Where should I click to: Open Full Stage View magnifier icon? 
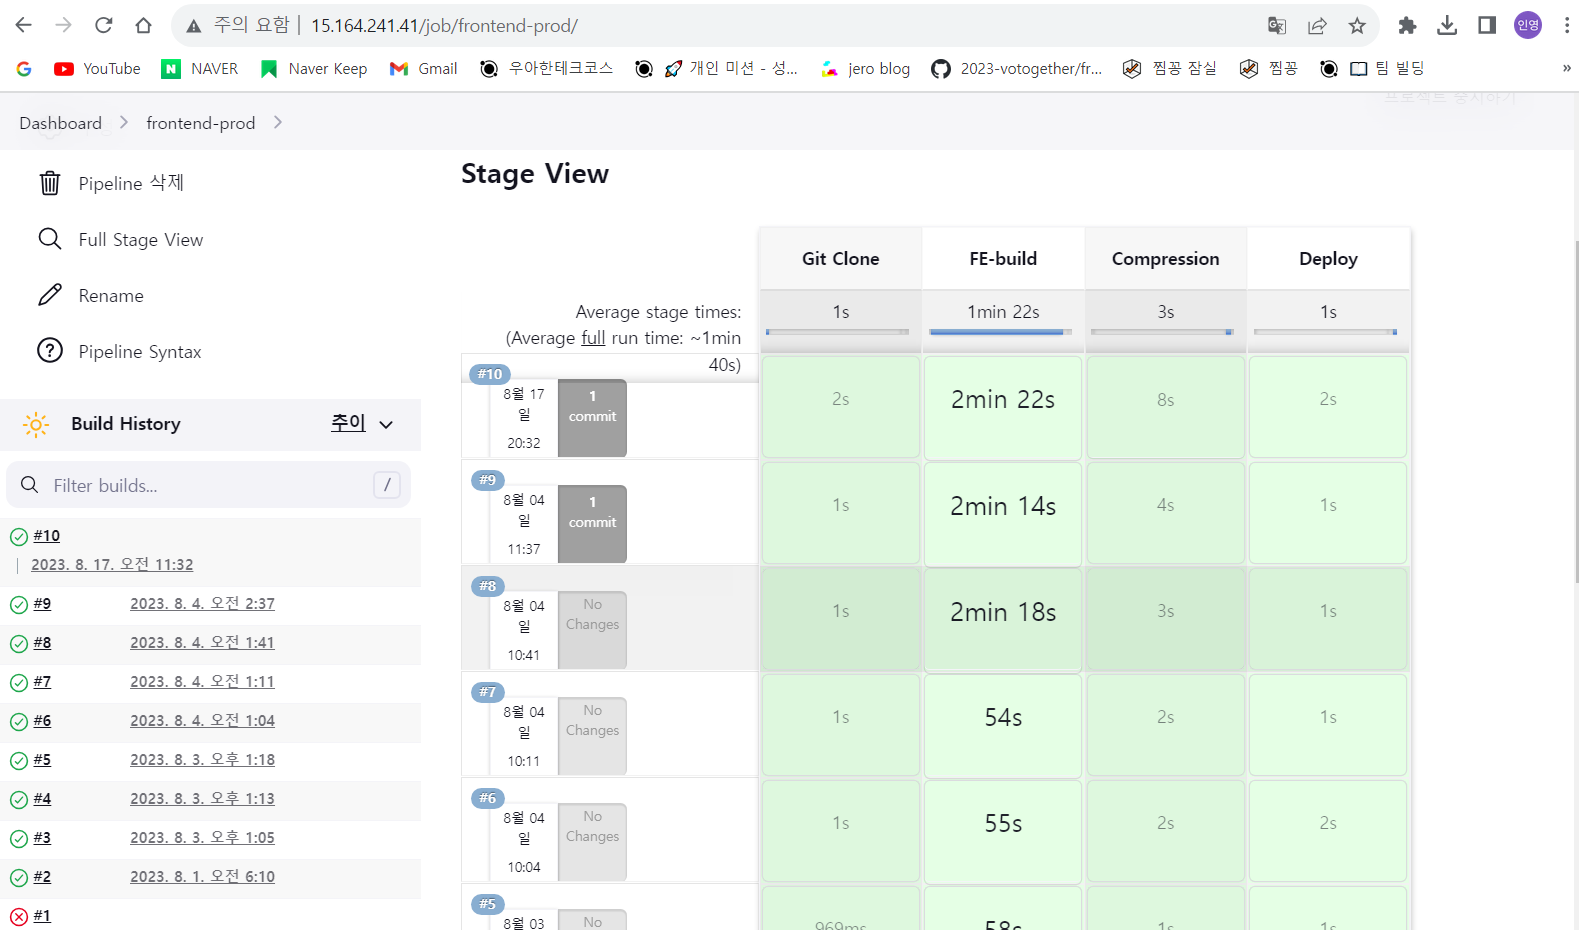[50, 239]
